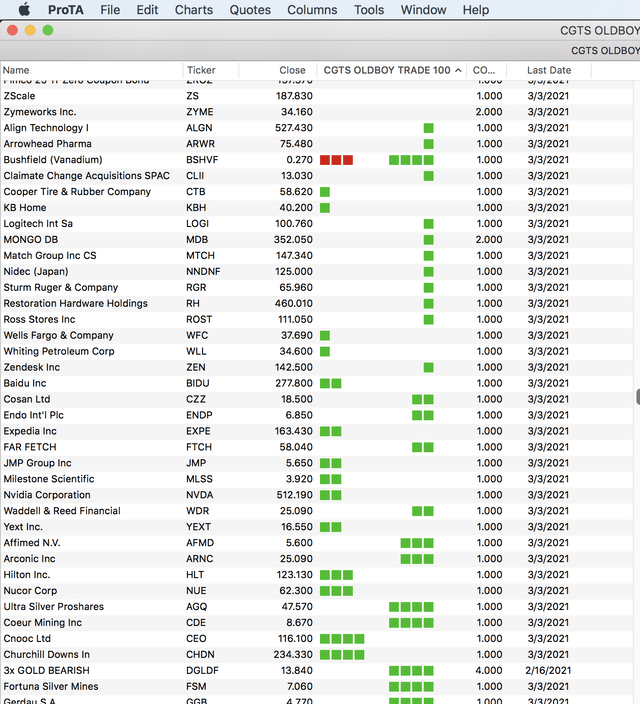Select Claimate Change Acquisitions SPAC row

point(317,176)
